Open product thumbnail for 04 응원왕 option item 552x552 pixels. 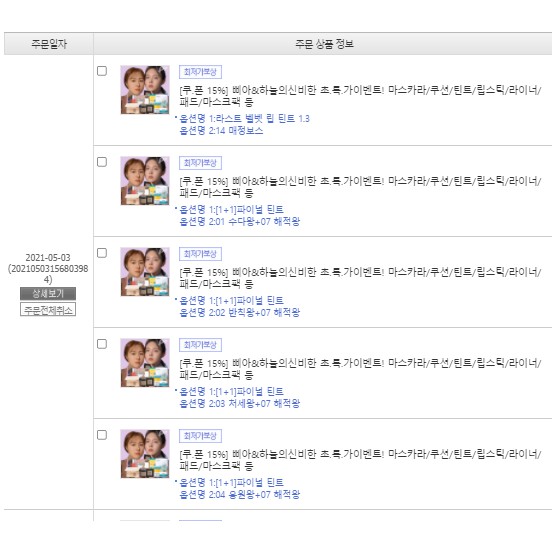145,454
